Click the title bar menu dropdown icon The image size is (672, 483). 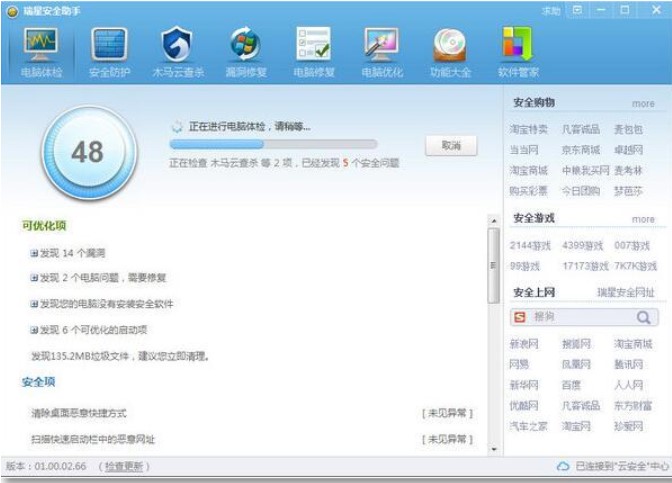[x=577, y=10]
